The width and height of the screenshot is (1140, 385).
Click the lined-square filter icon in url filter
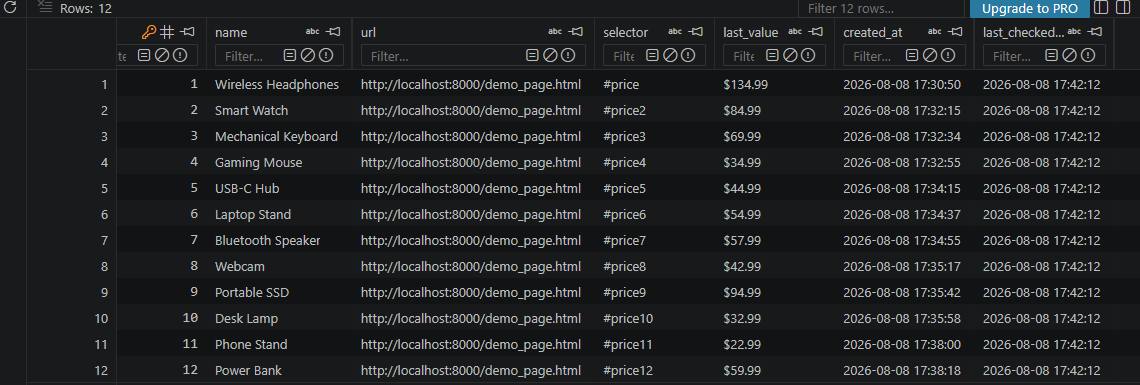(x=532, y=55)
